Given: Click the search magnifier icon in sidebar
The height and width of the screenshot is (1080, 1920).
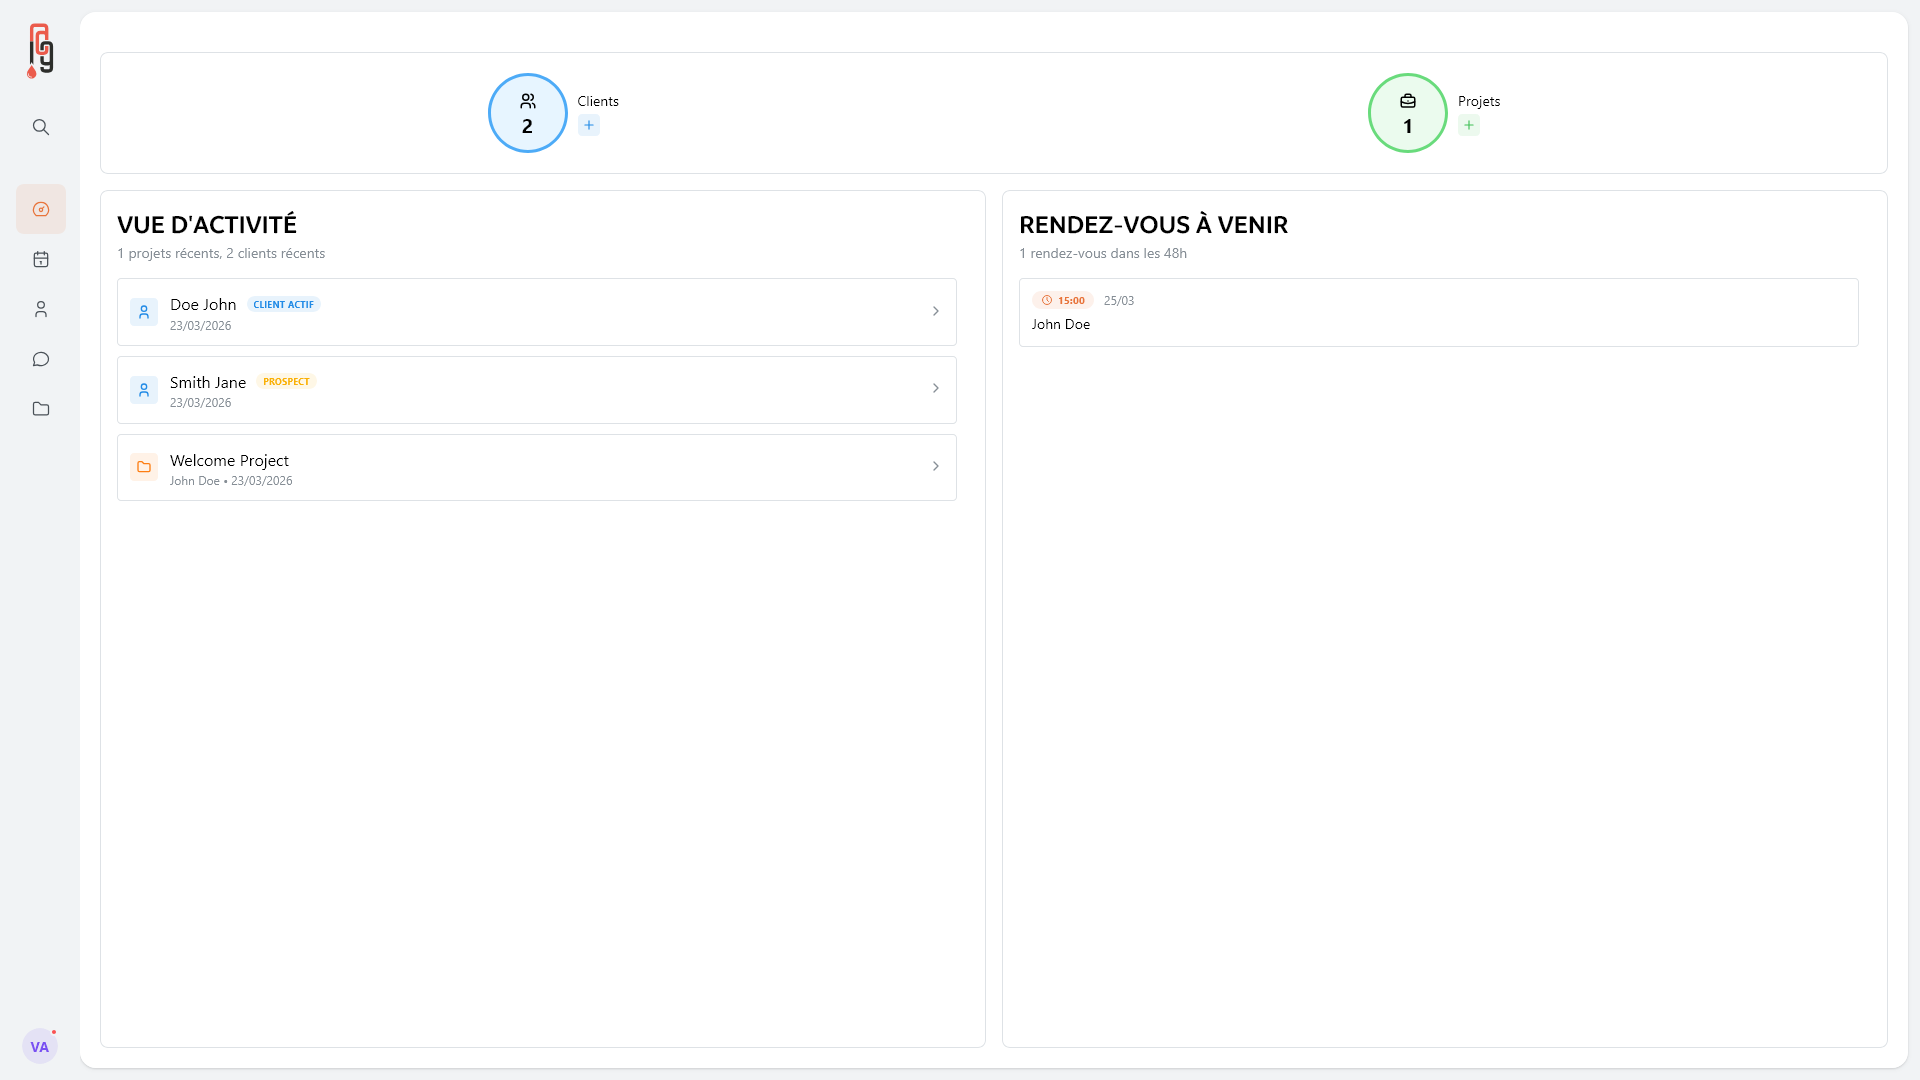Looking at the screenshot, I should [41, 127].
